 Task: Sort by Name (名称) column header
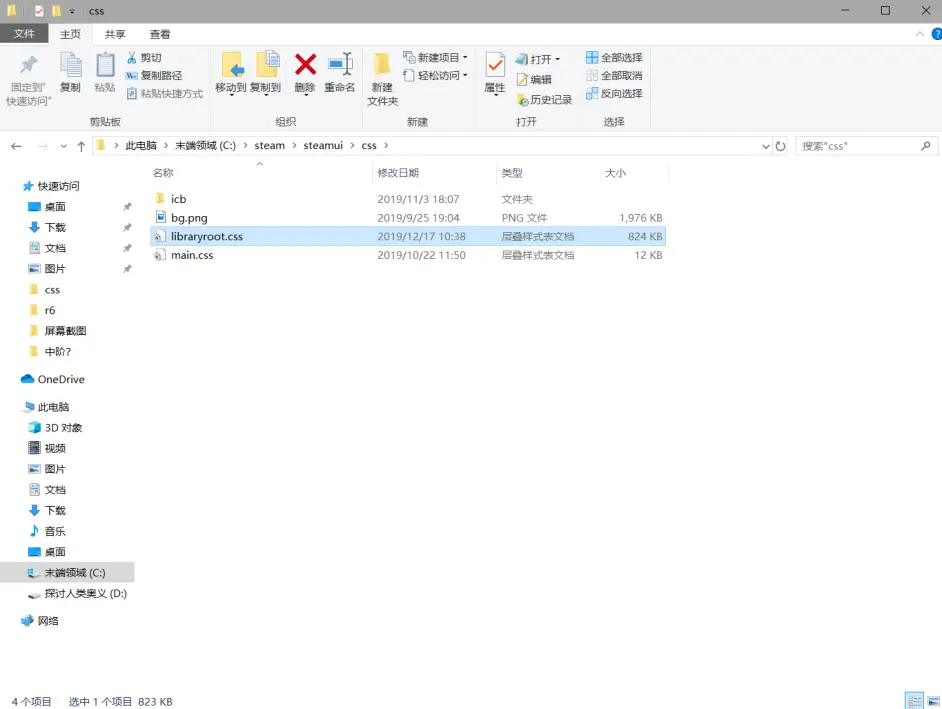click(163, 173)
